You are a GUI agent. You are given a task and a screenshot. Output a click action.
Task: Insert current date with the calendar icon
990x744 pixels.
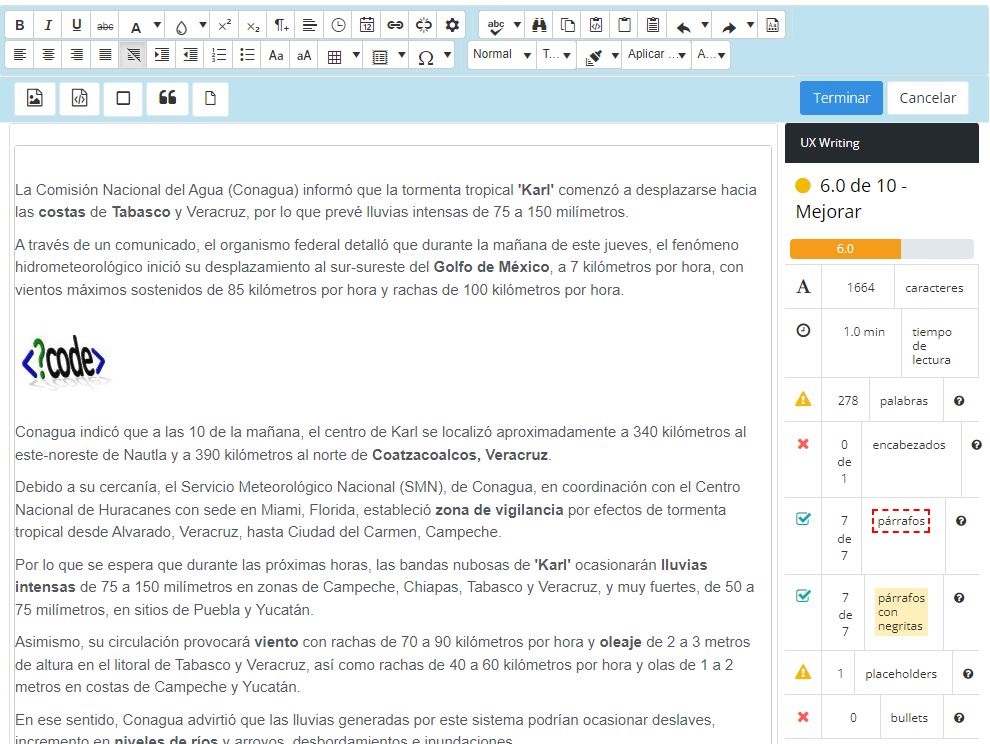coord(366,25)
